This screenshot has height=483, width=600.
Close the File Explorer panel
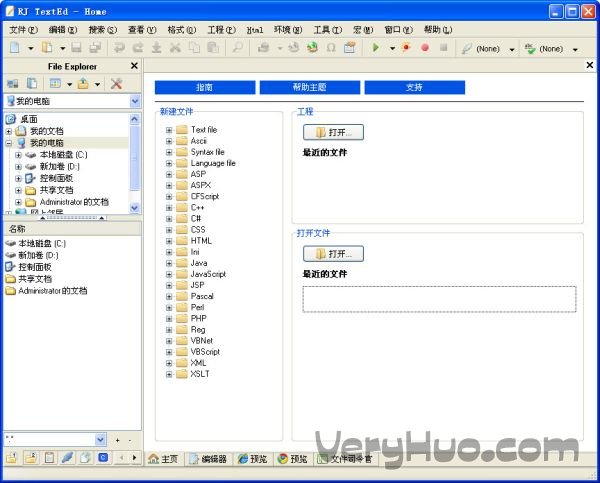(x=133, y=66)
